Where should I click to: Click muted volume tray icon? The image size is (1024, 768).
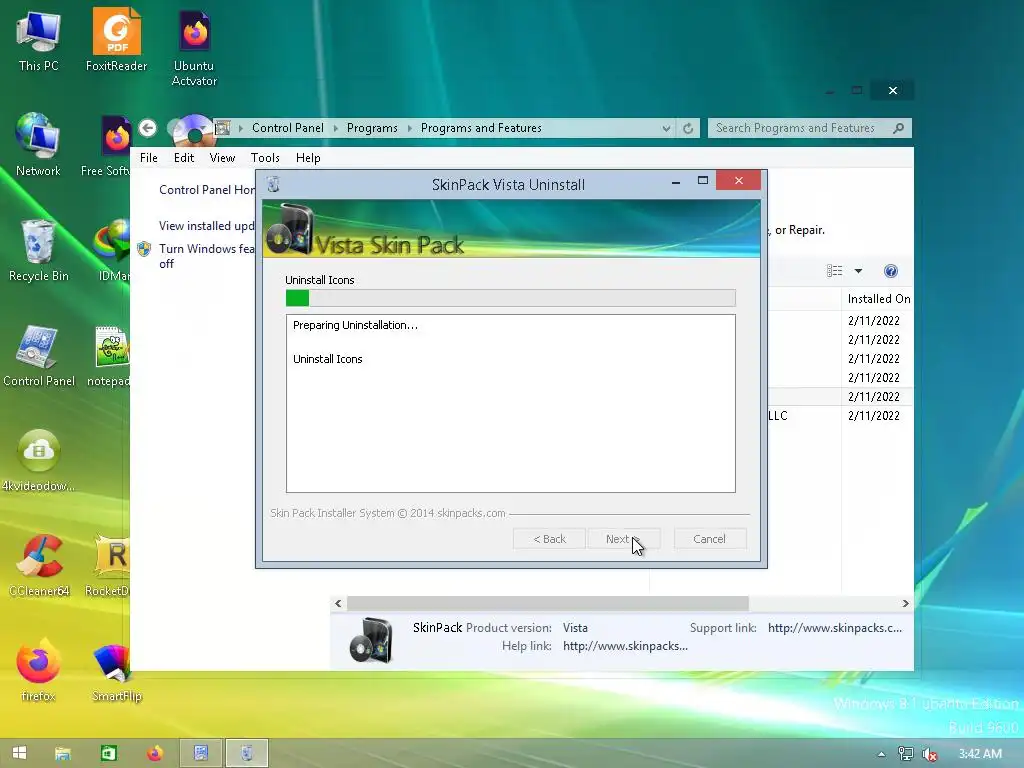pyautogui.click(x=929, y=754)
